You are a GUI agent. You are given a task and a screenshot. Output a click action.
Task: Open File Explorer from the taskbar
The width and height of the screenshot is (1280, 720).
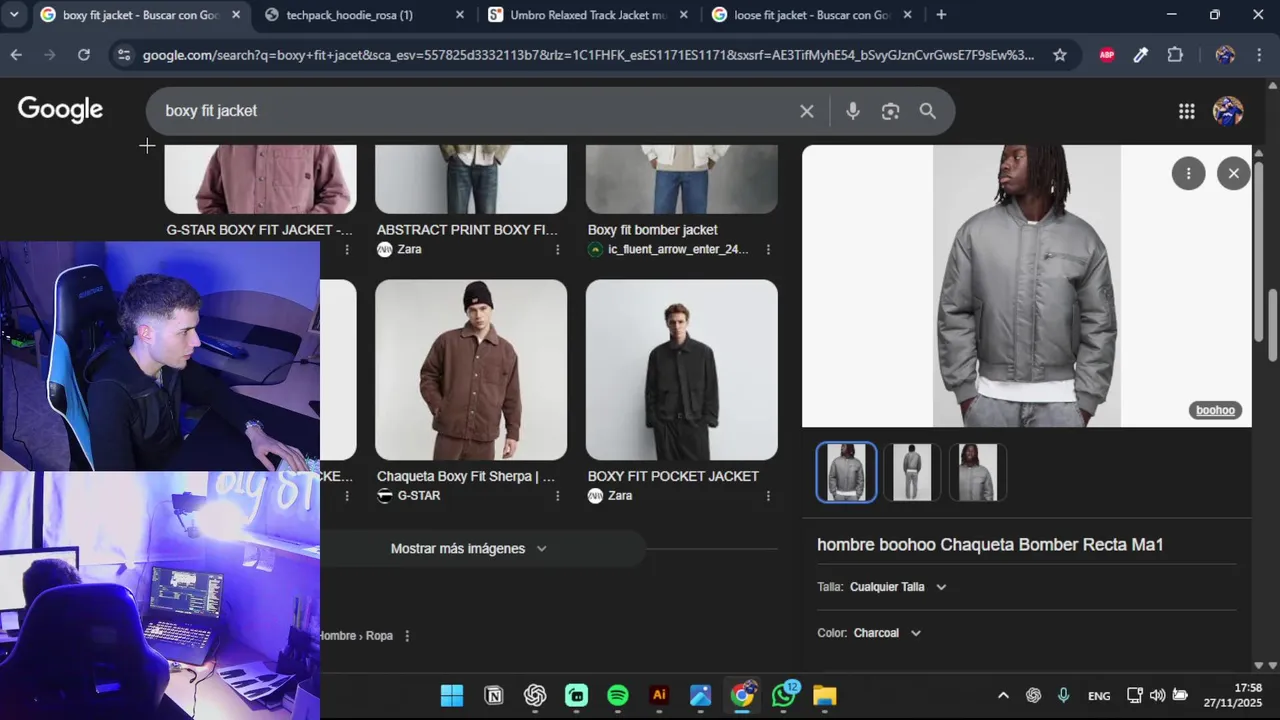coord(825,696)
